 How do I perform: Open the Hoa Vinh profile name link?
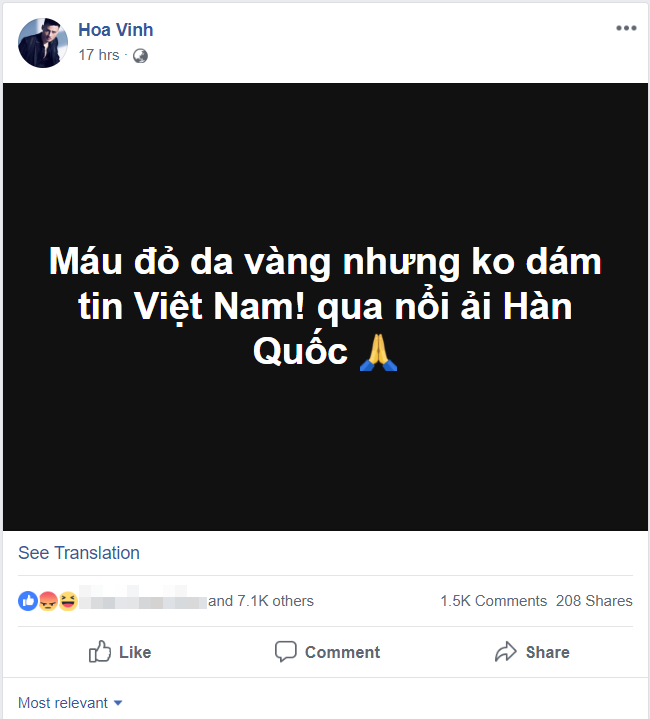(116, 30)
